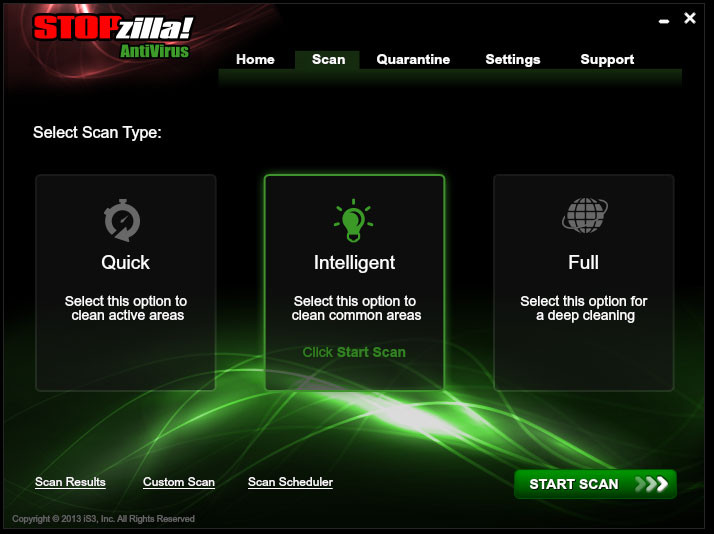Open the Settings tab

(513, 59)
